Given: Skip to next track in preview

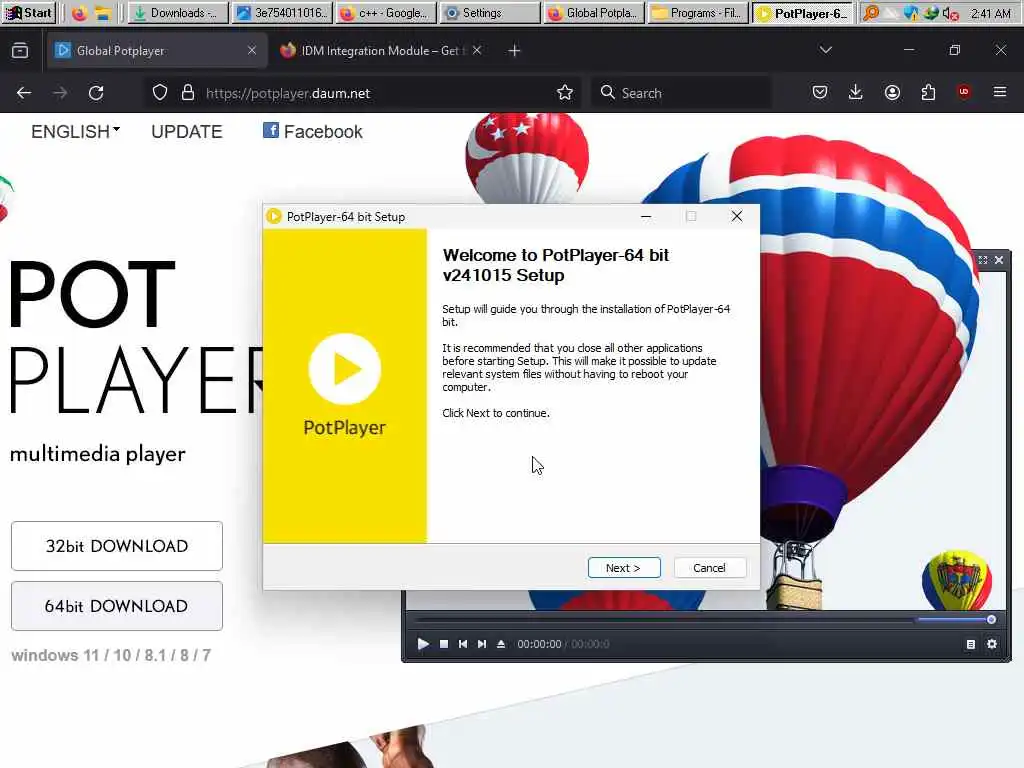Looking at the screenshot, I should [x=482, y=644].
